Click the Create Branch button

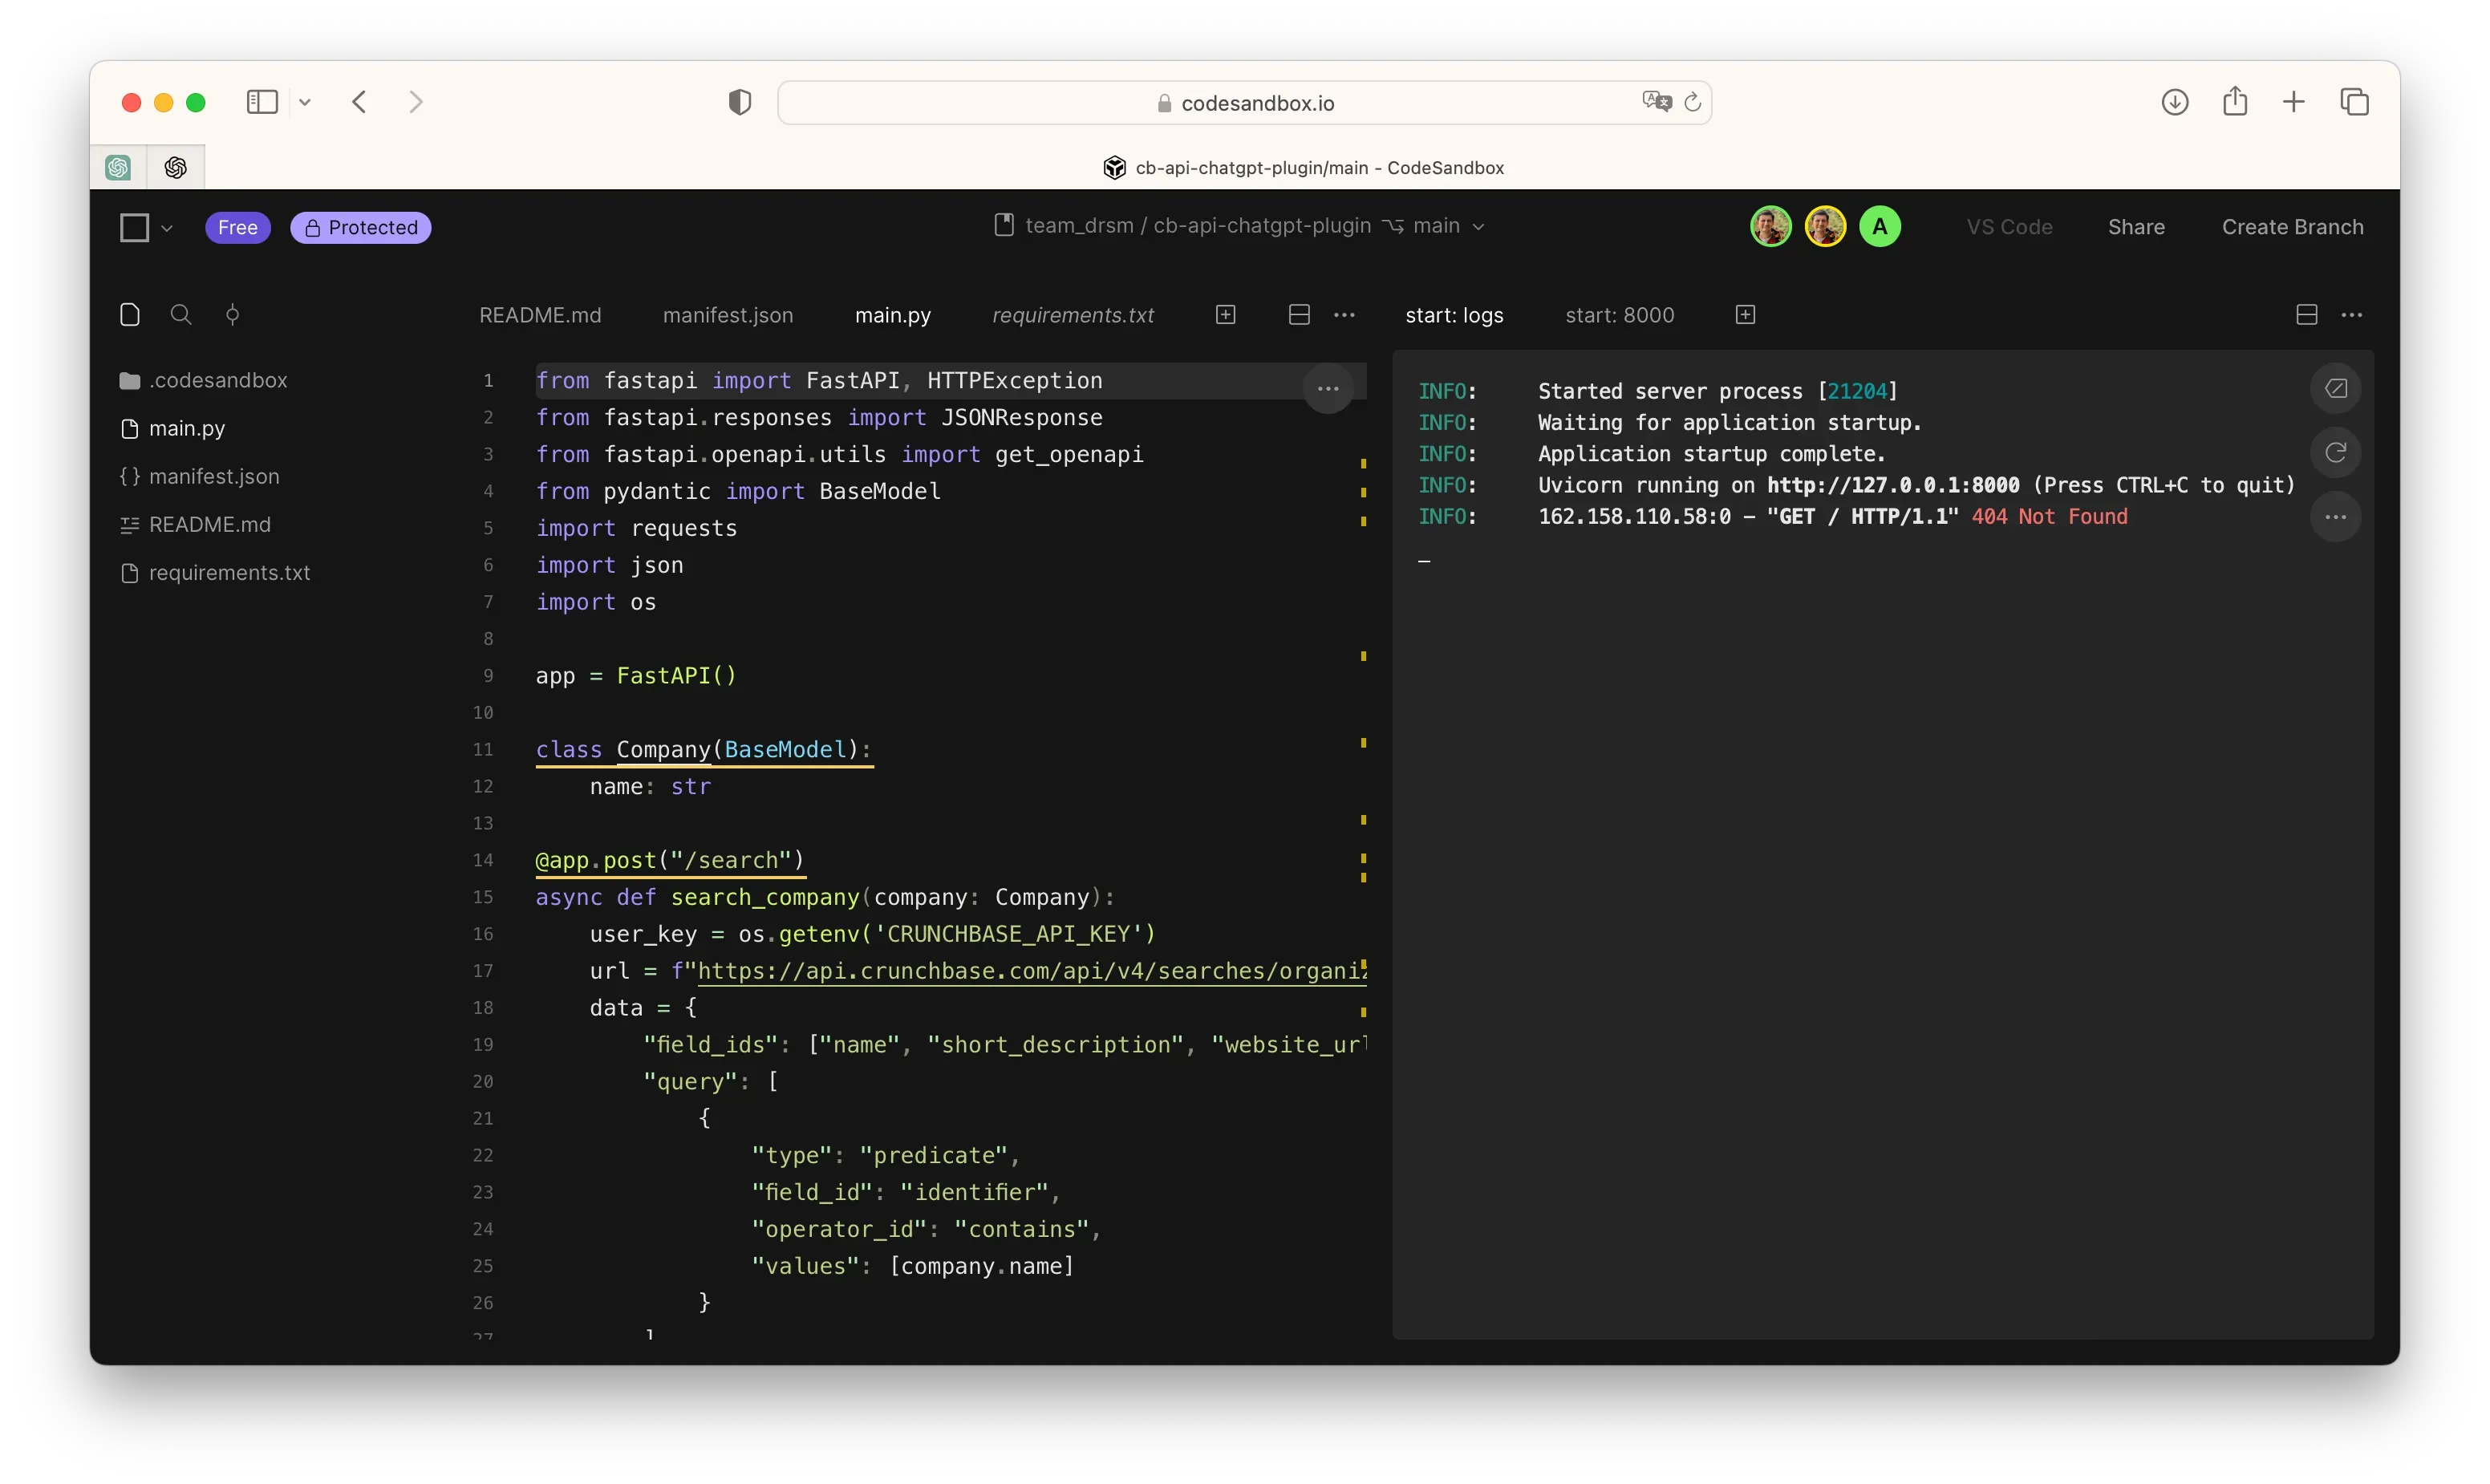(x=2292, y=227)
